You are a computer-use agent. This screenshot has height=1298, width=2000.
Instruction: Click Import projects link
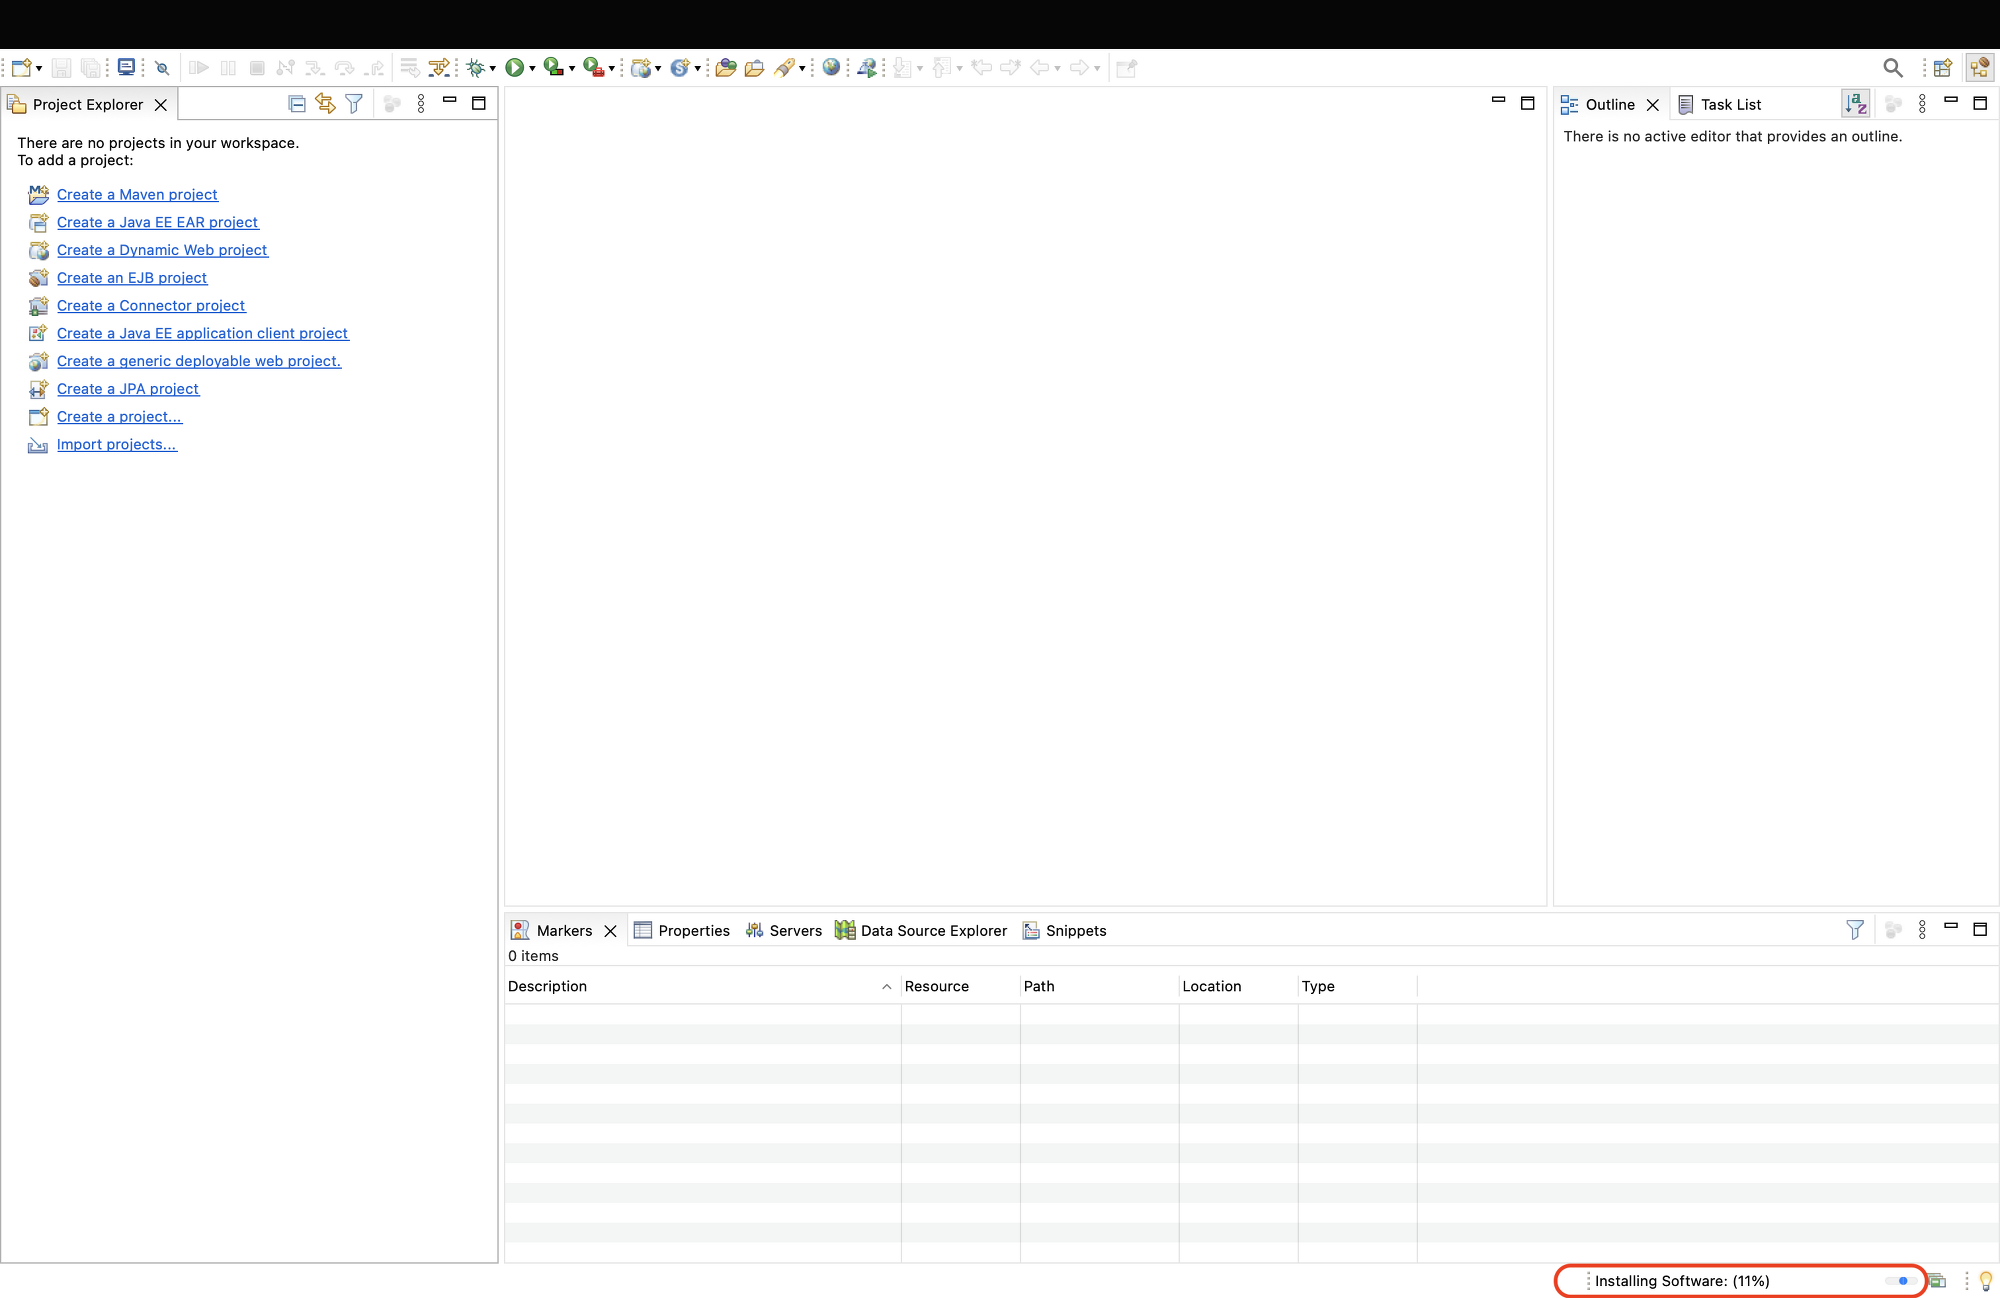pos(116,445)
